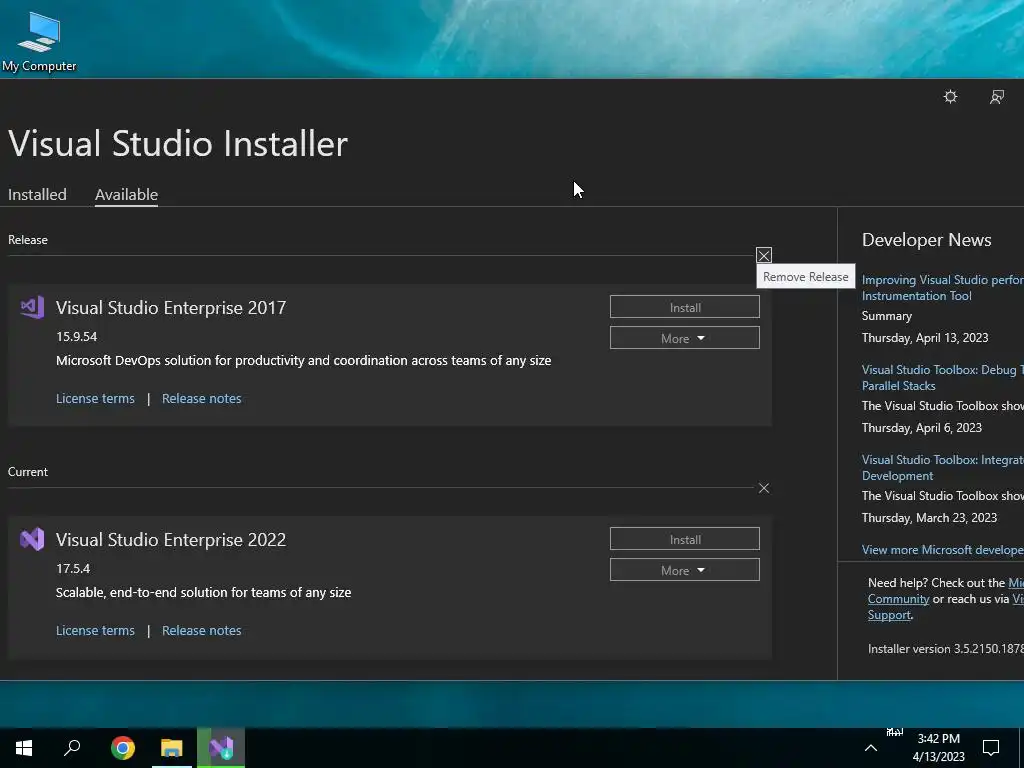Click the Microsoft DevOps solution description
This screenshot has height=768, width=1024.
point(304,360)
